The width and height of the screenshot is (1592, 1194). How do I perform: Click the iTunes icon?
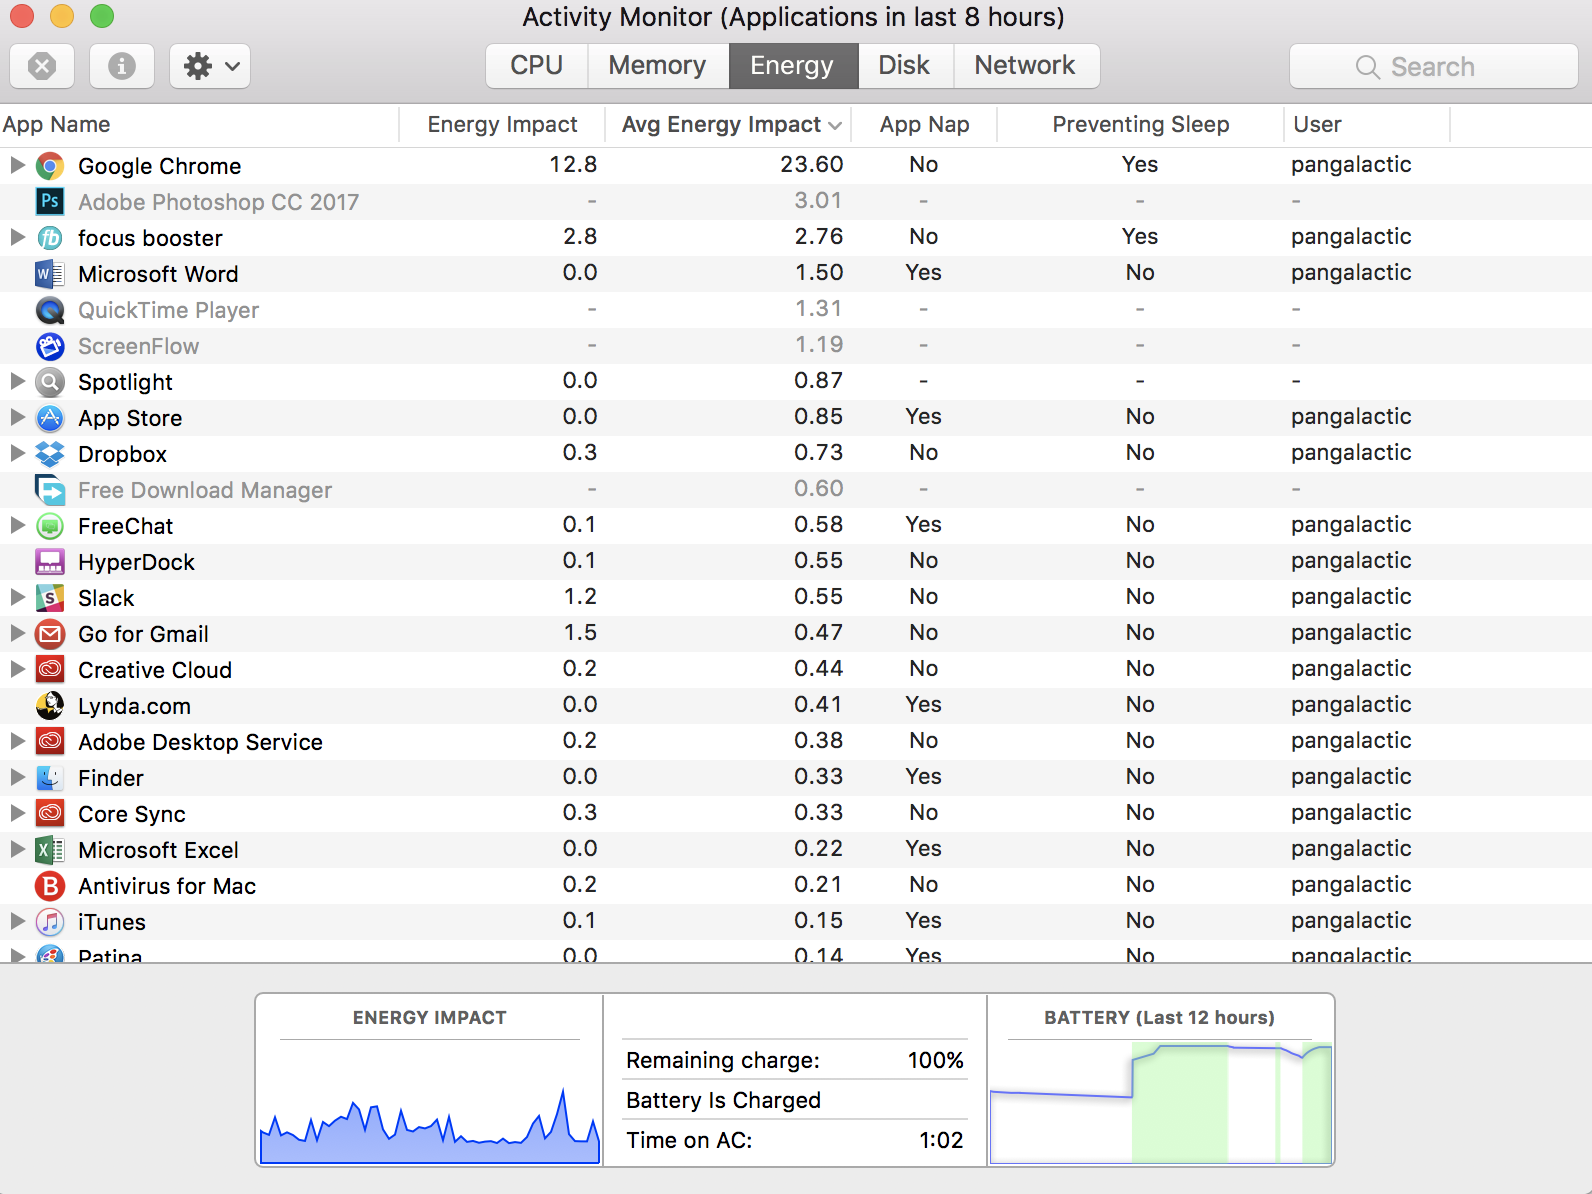(x=50, y=922)
